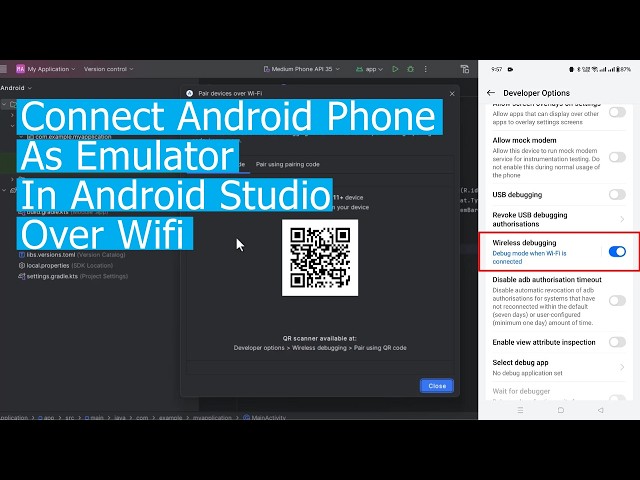Open the More actions three-dot menu
The width and height of the screenshot is (640, 480).
tap(425, 69)
